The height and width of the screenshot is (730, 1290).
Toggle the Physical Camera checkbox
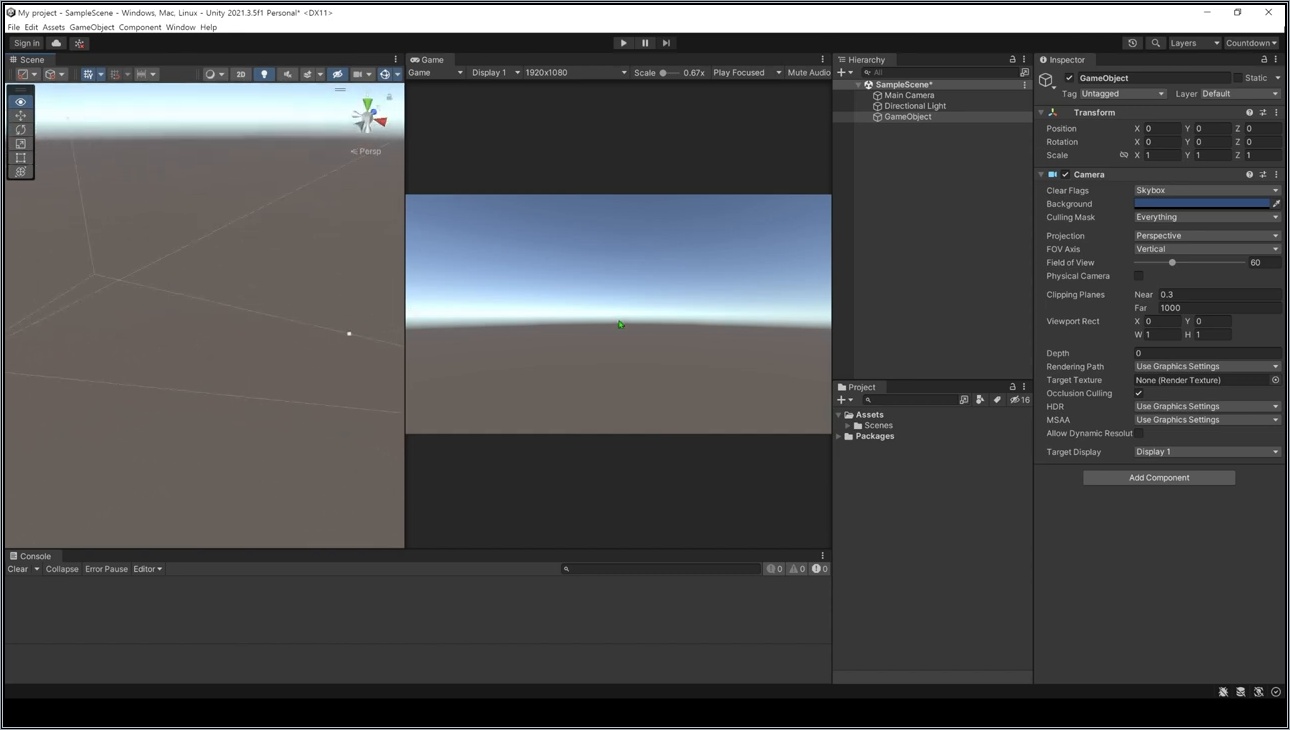tap(1139, 276)
